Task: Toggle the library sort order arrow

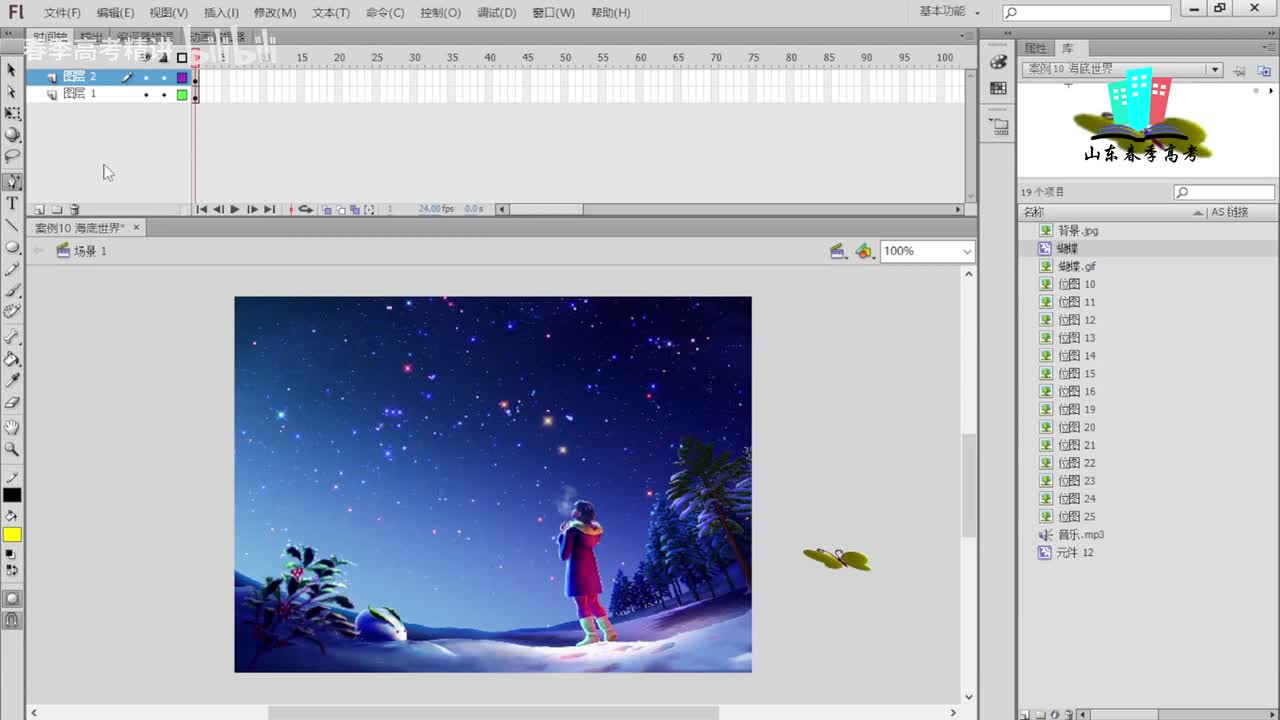Action: click(1198, 213)
